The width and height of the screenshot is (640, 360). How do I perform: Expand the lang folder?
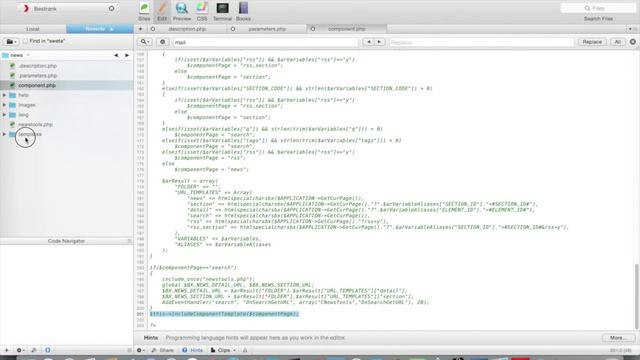click(4, 115)
